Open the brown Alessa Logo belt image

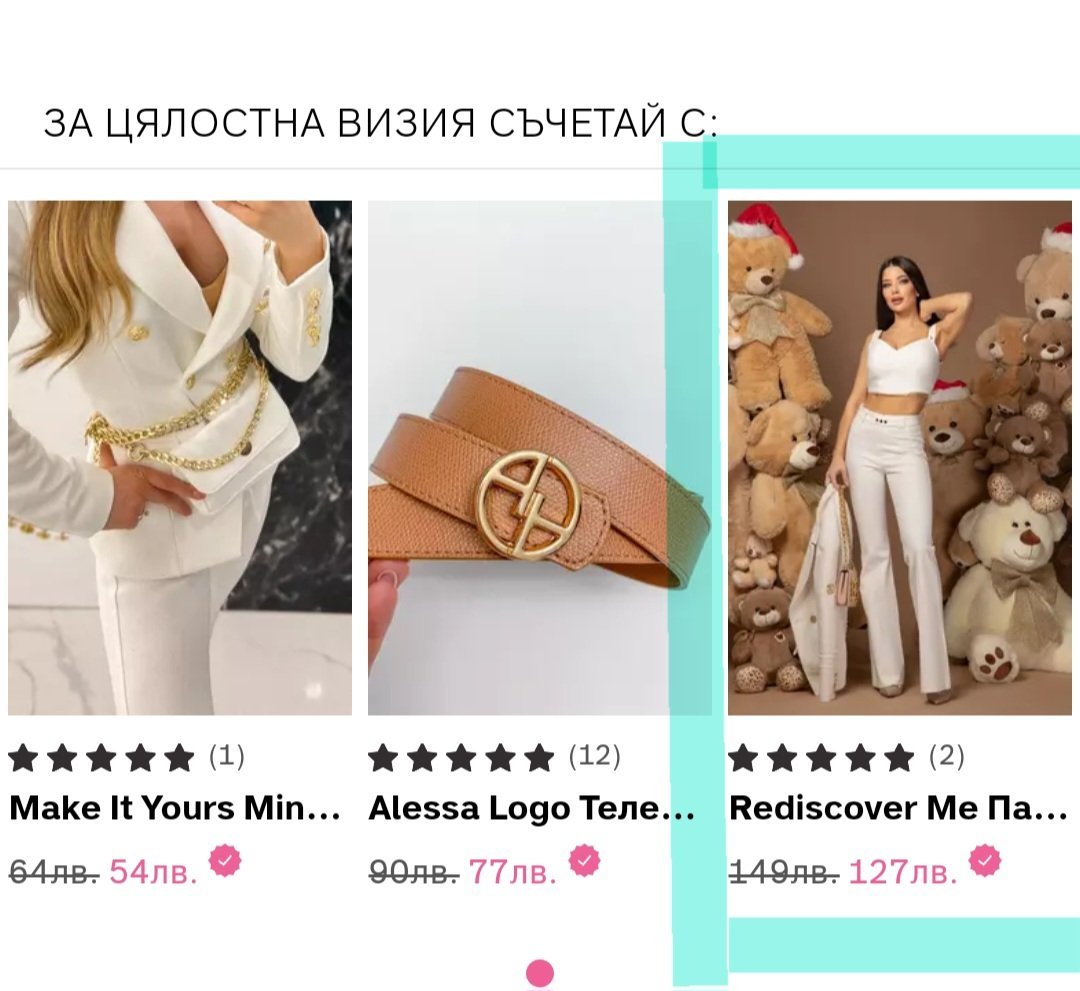click(540, 458)
